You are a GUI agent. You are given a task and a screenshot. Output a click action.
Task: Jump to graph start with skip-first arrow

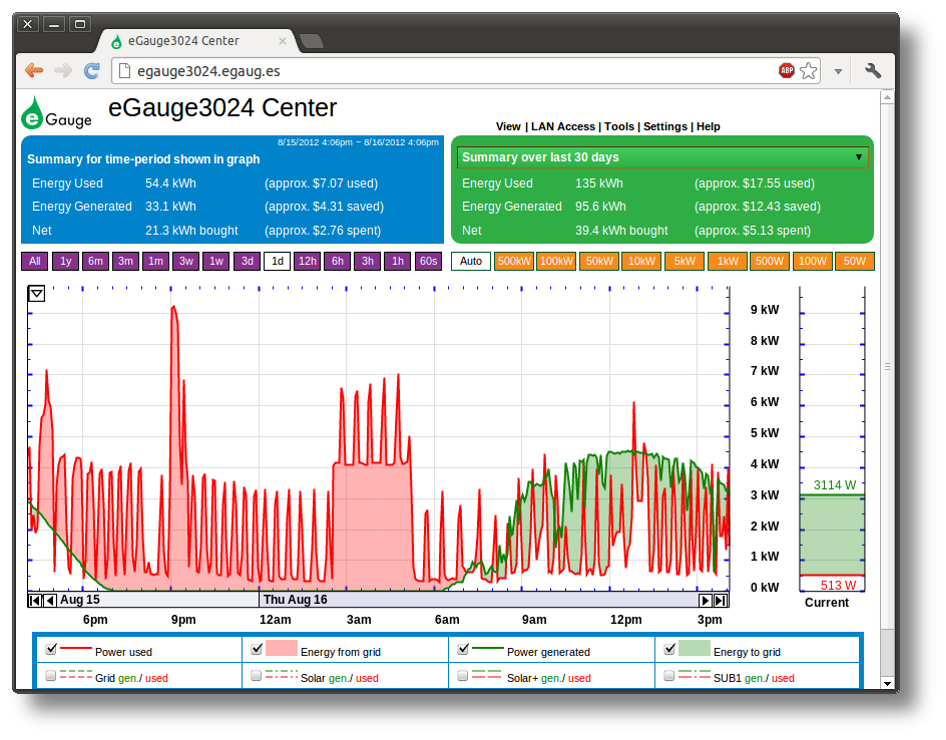tap(36, 600)
